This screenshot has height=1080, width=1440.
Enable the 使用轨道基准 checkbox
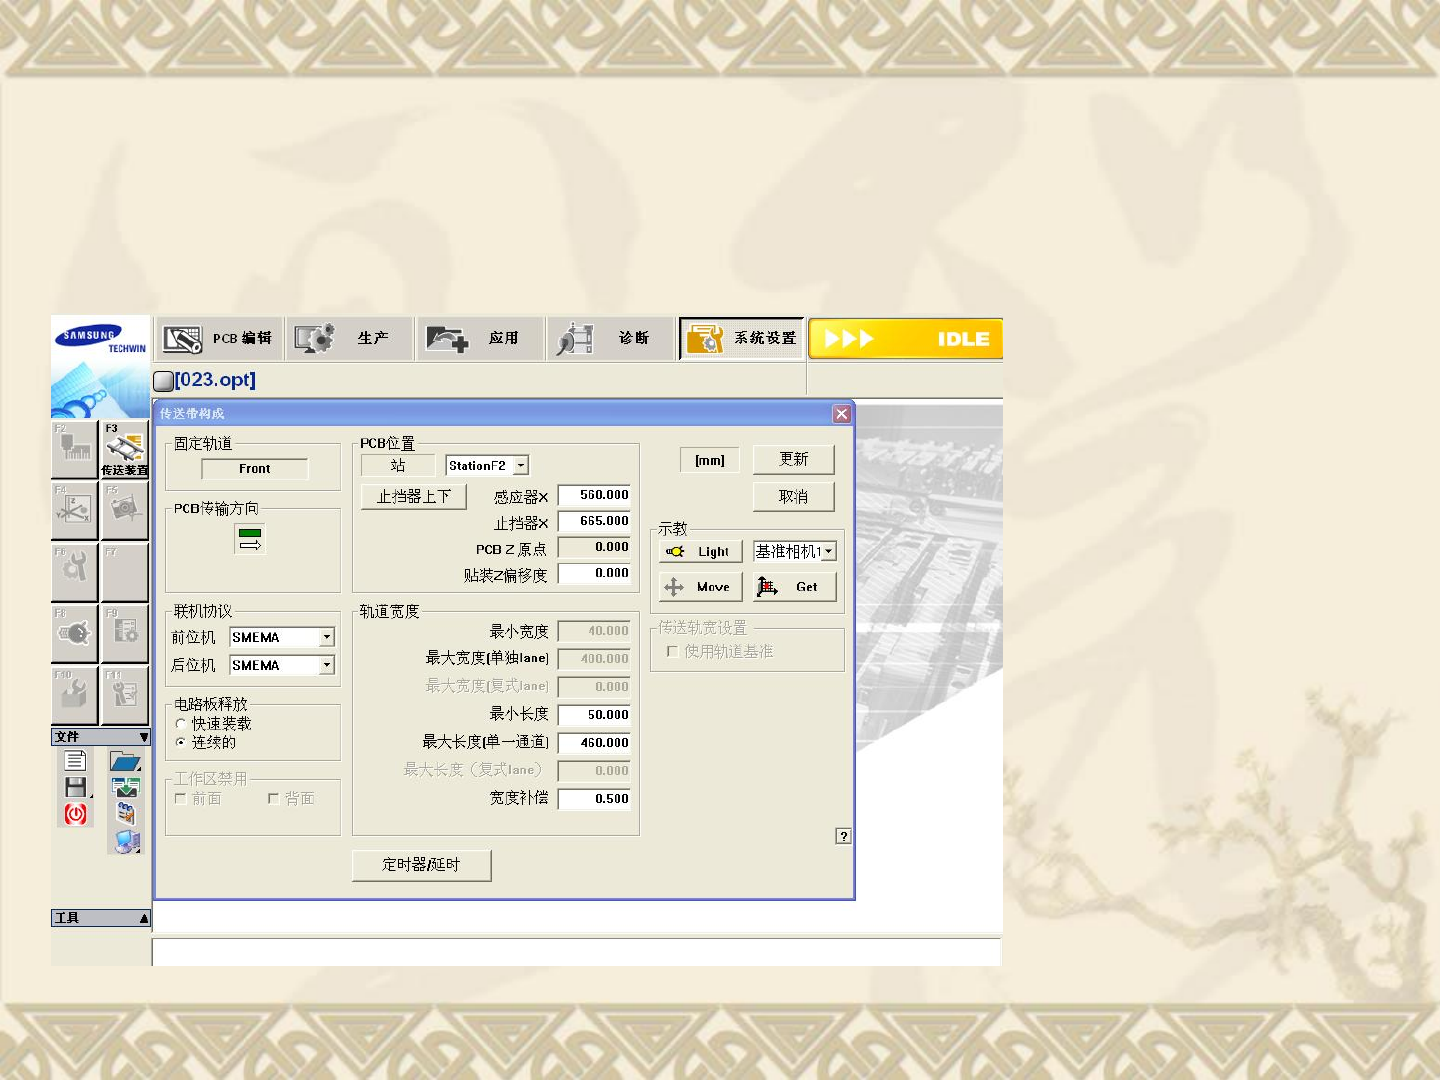click(673, 651)
